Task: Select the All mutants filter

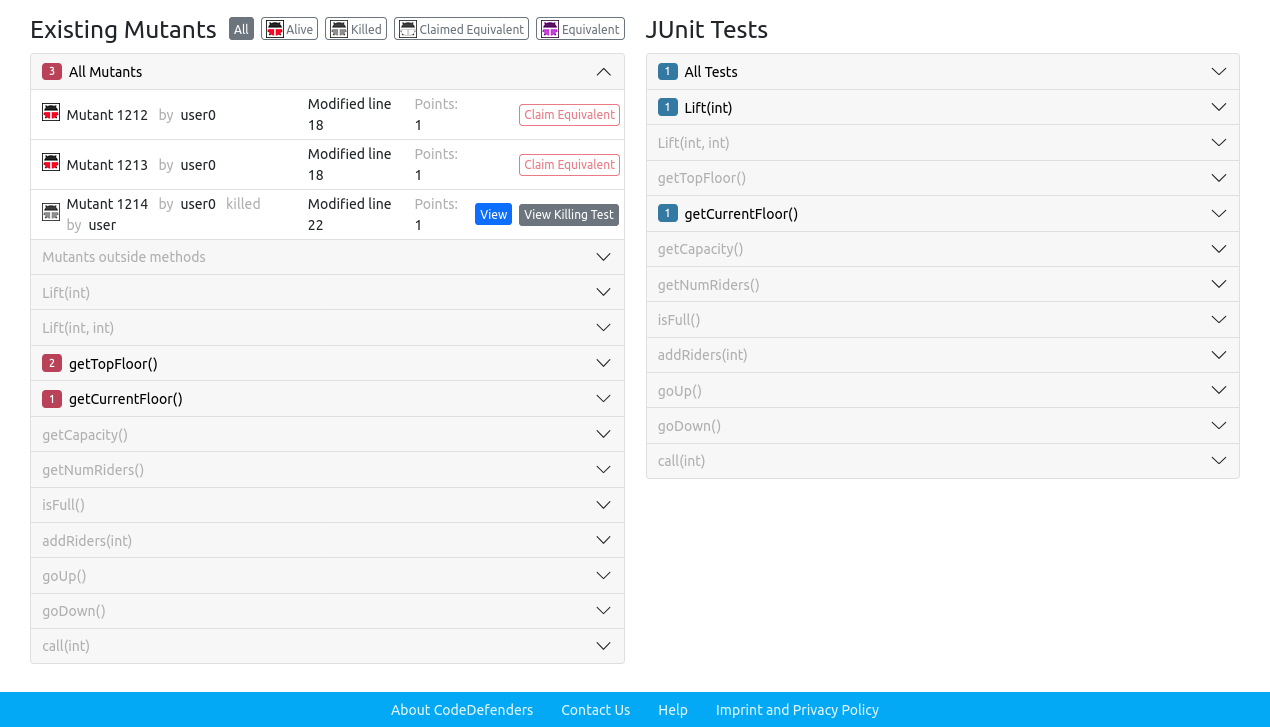Action: [x=241, y=30]
